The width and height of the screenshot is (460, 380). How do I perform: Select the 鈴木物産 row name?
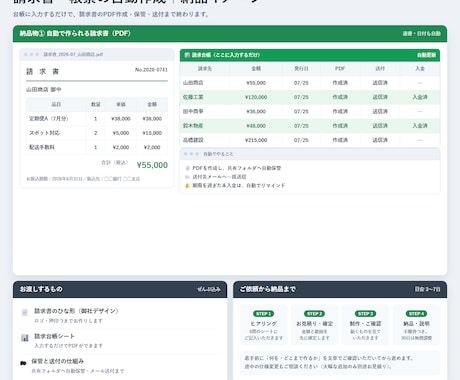pyautogui.click(x=193, y=126)
